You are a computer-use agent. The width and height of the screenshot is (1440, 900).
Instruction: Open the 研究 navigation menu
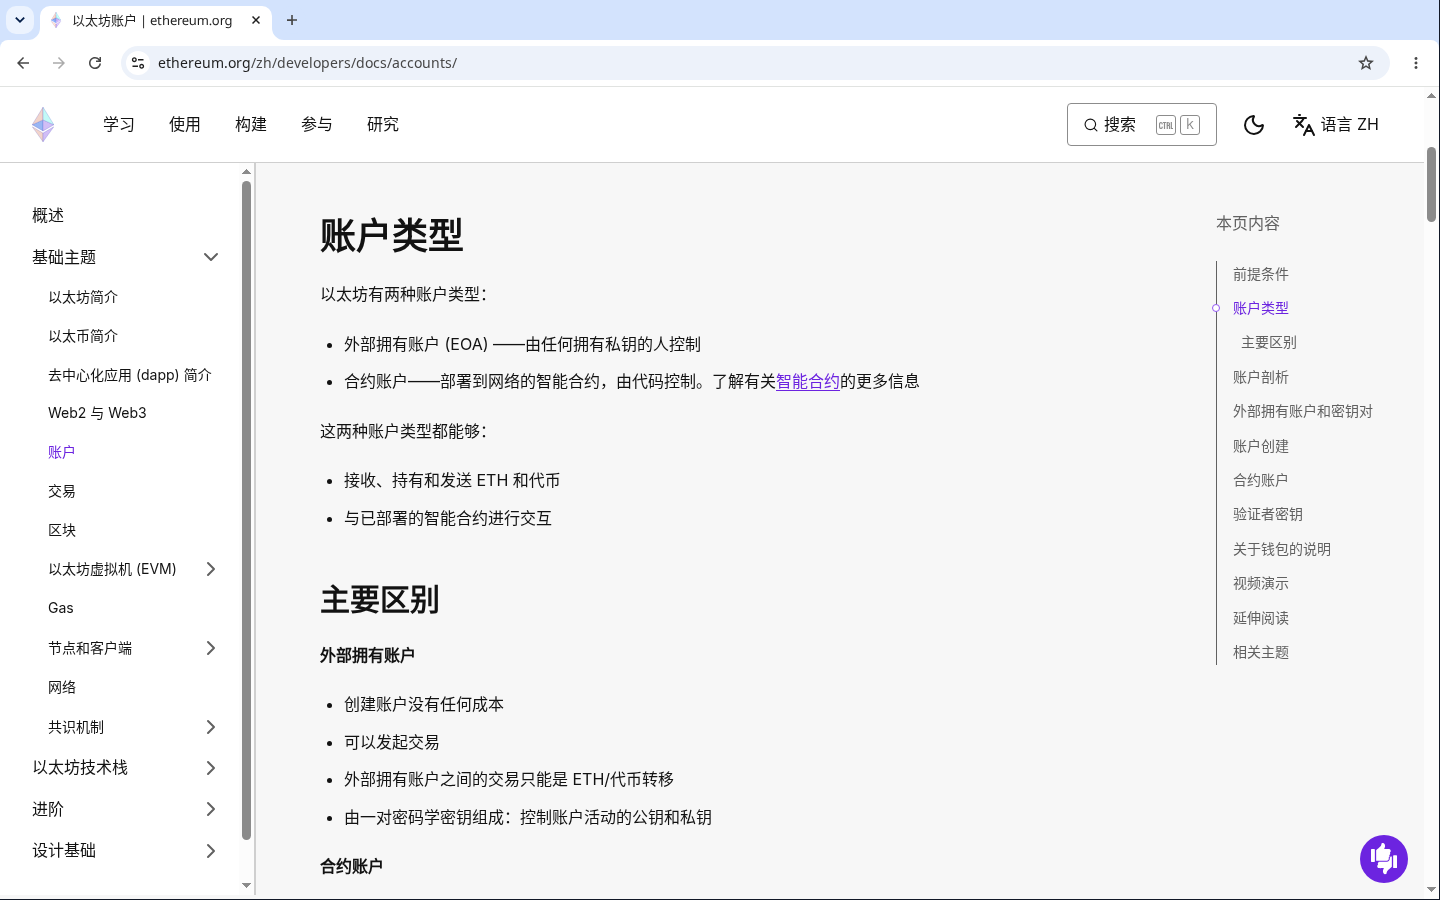[x=383, y=125]
